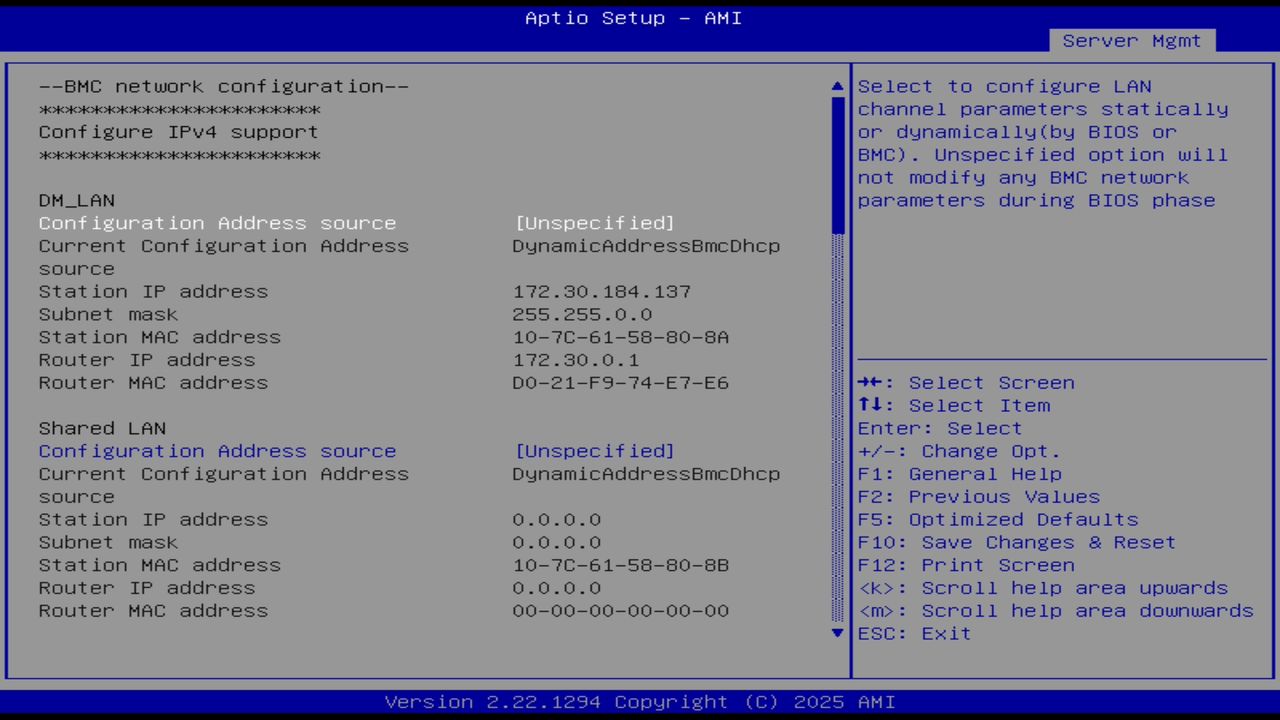Viewport: 1280px width, 720px height.
Task: Open the Shared LAN Configuration Address source dropdown
Action: (x=217, y=451)
